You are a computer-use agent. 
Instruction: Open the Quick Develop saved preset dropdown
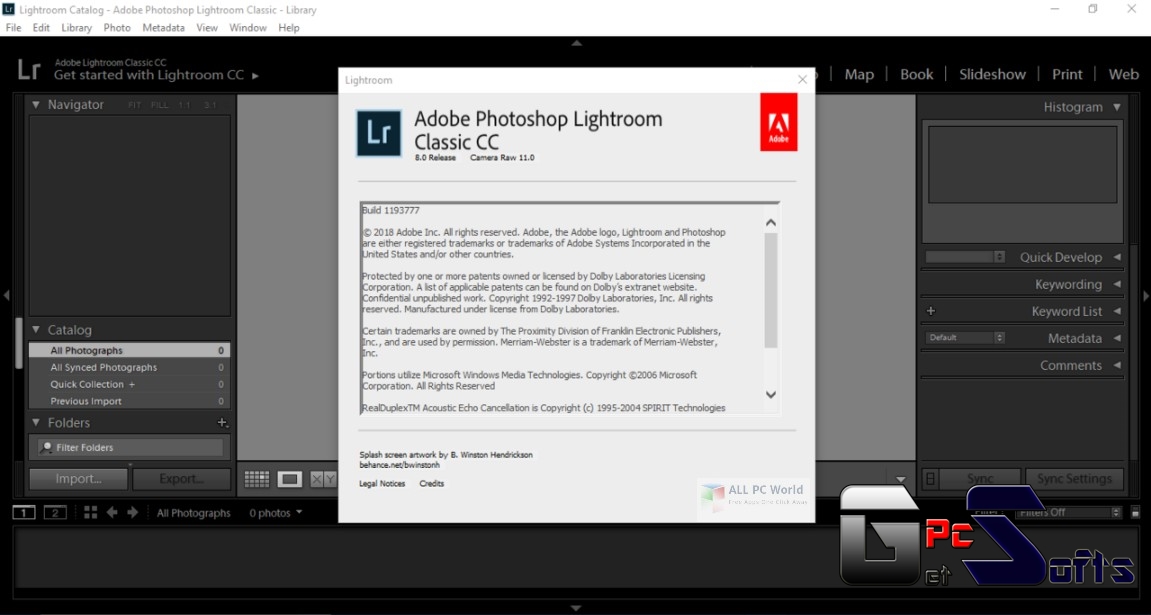coord(965,257)
